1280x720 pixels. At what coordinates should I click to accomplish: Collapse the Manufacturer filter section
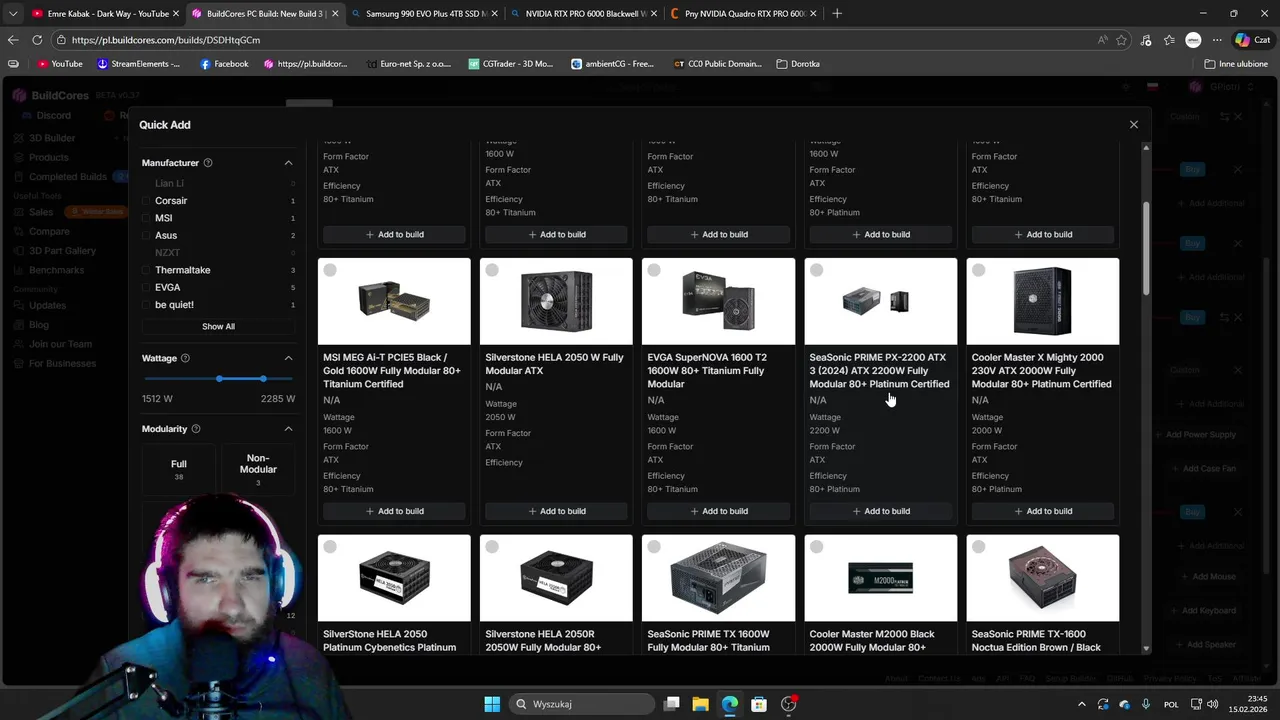(288, 163)
